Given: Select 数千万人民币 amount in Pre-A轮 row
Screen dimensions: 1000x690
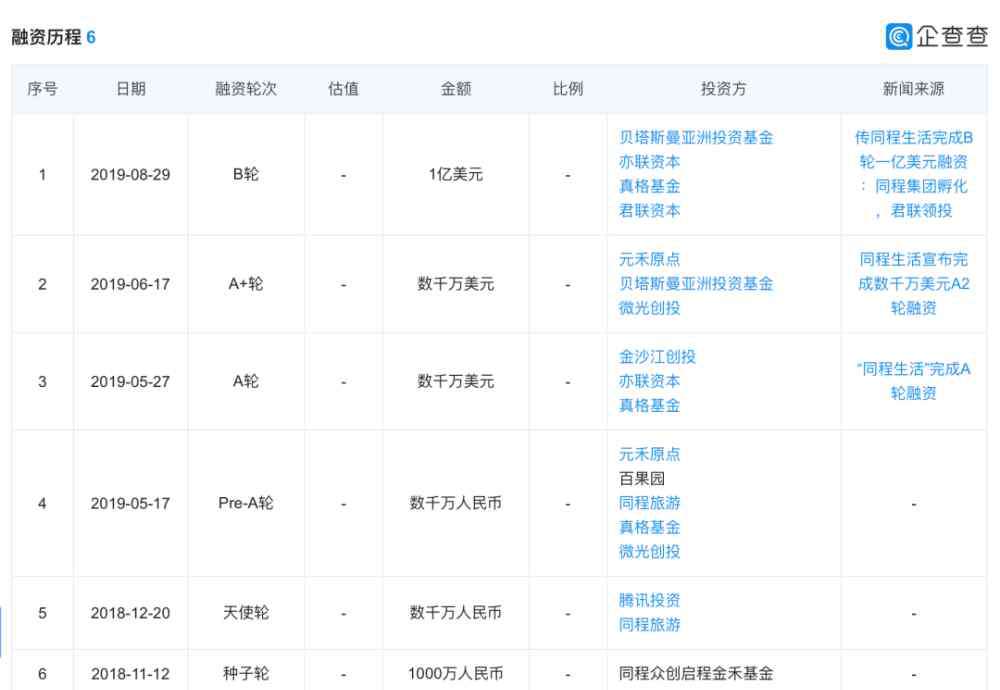Looking at the screenshot, I should click(x=456, y=503).
